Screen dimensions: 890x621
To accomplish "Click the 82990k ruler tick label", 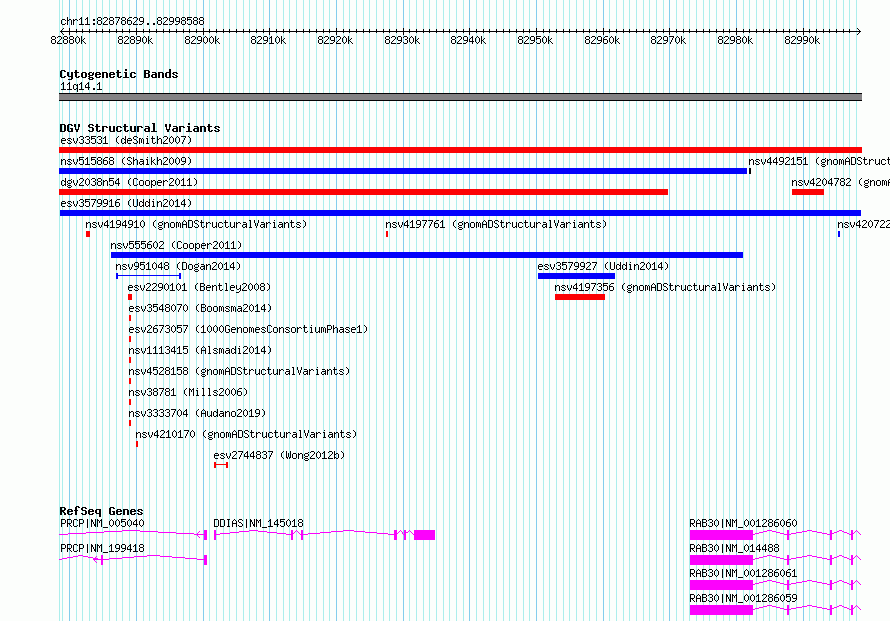I will coord(801,40).
